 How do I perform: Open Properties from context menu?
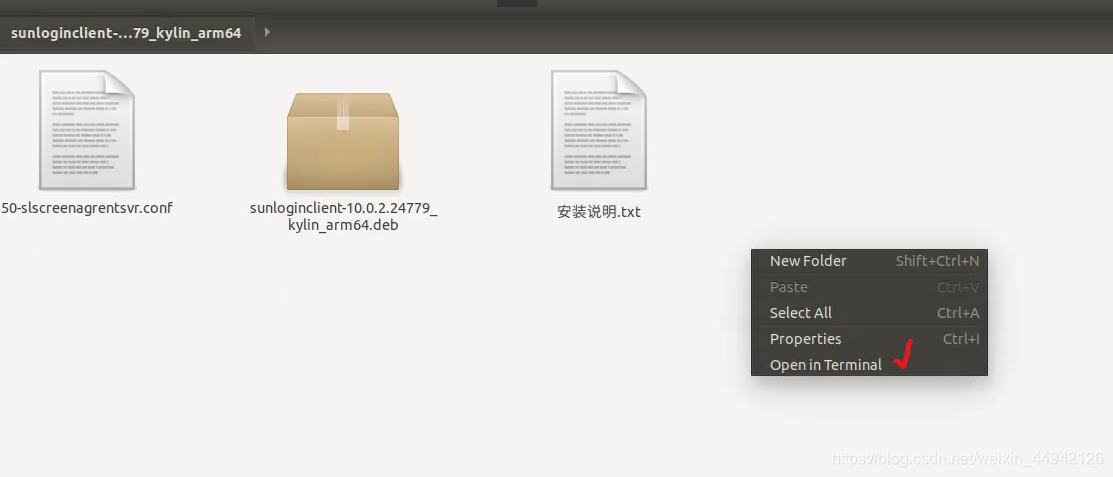click(870, 339)
